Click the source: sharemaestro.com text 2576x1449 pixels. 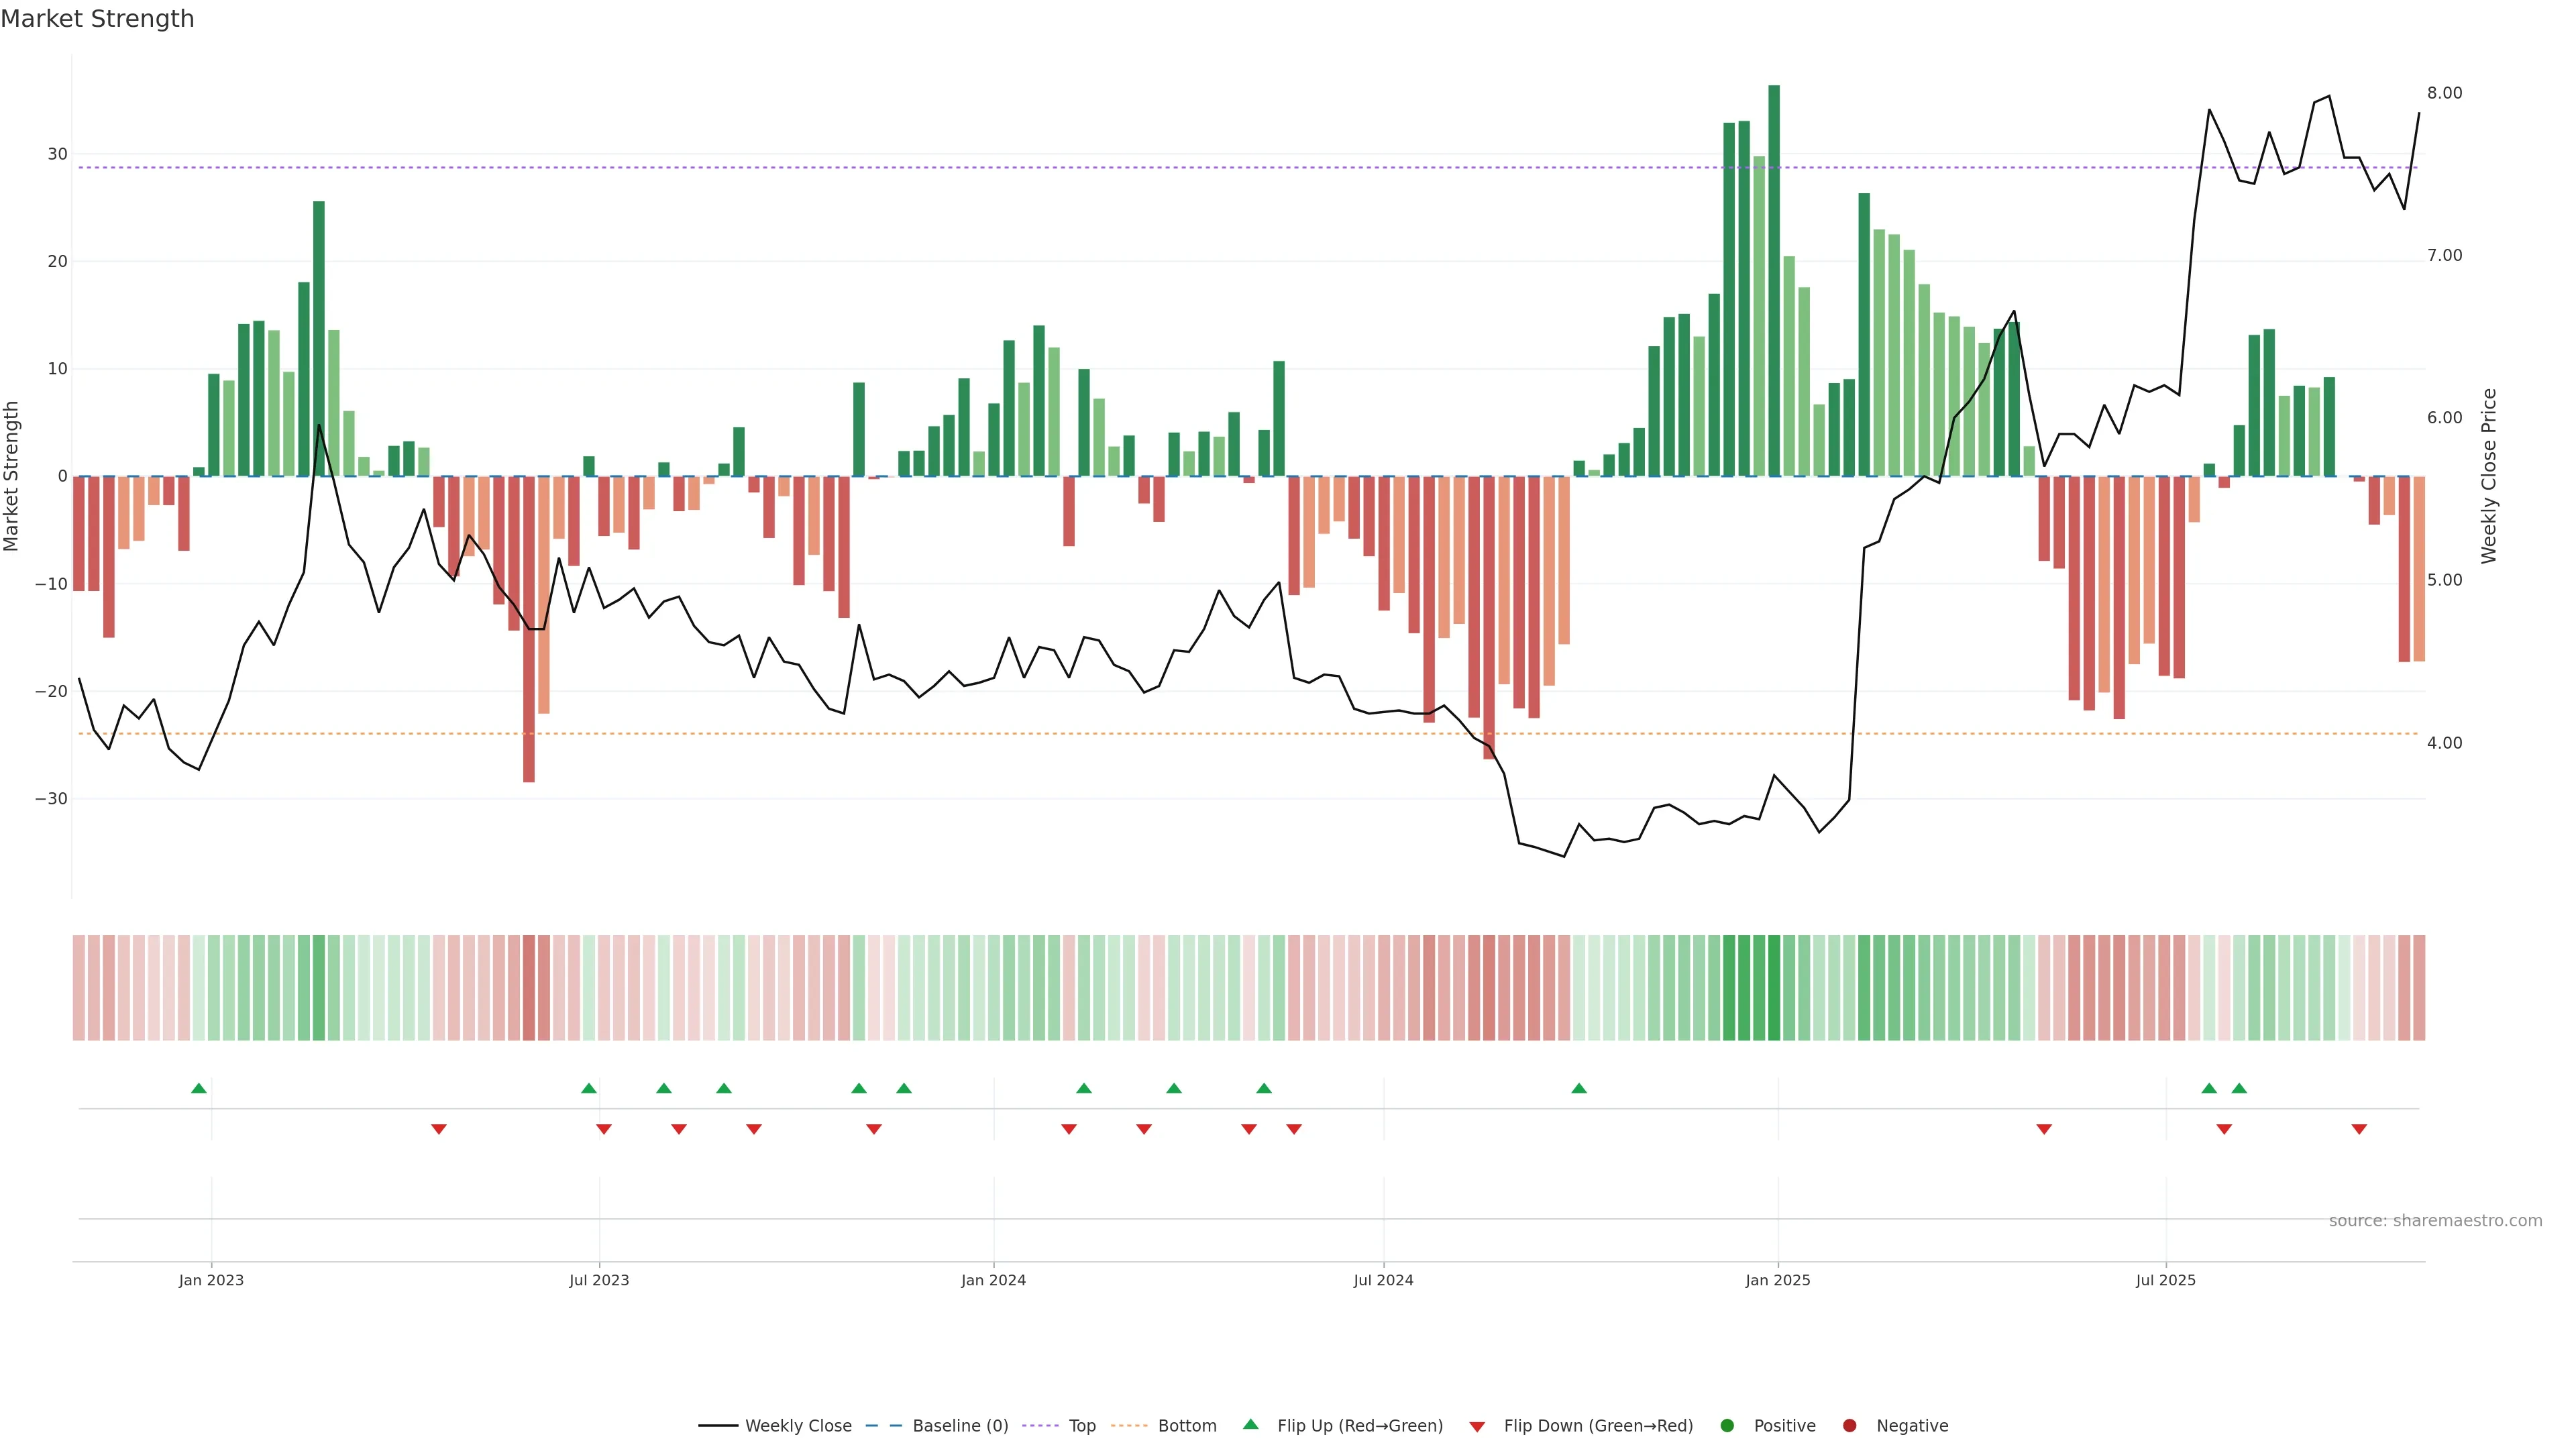2435,1221
